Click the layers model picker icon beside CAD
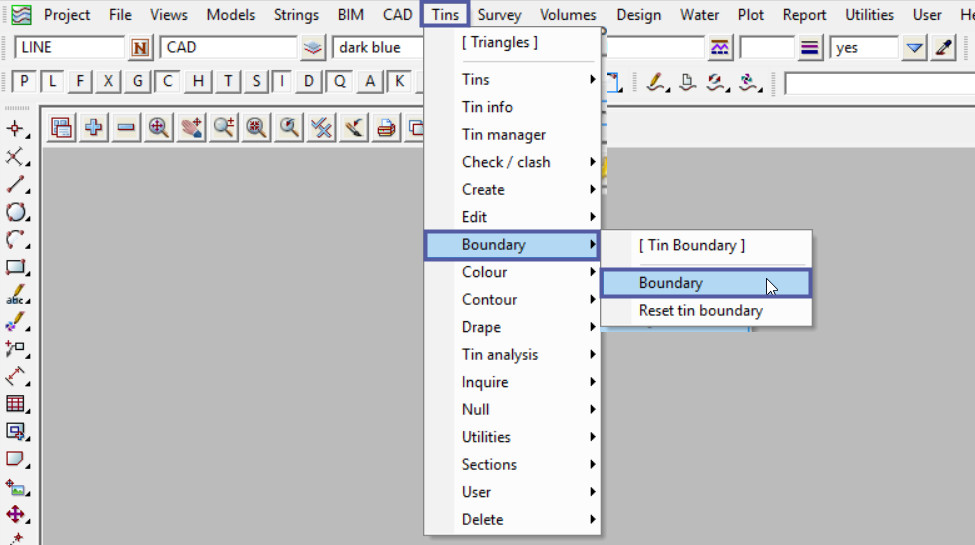 tap(314, 48)
